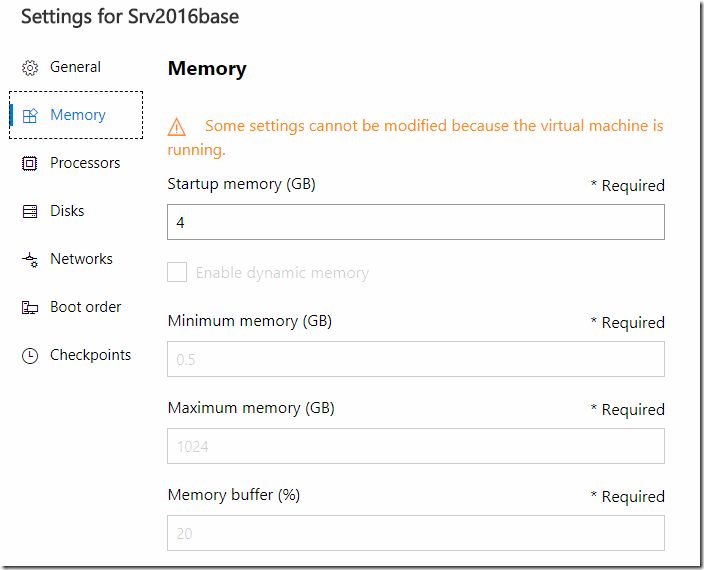The width and height of the screenshot is (704, 570).
Task: Click the Memory buffer percentage field
Action: (415, 533)
